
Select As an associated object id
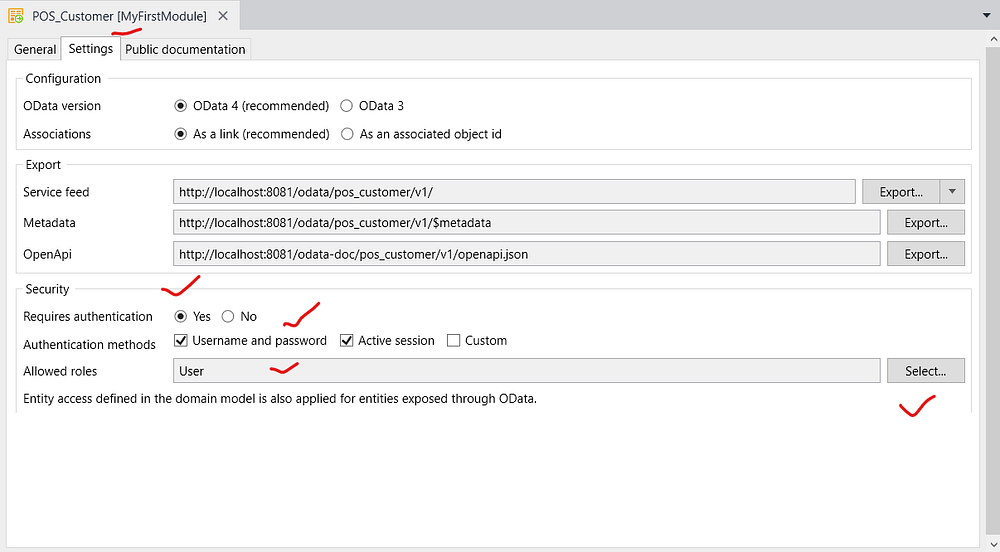(x=347, y=134)
